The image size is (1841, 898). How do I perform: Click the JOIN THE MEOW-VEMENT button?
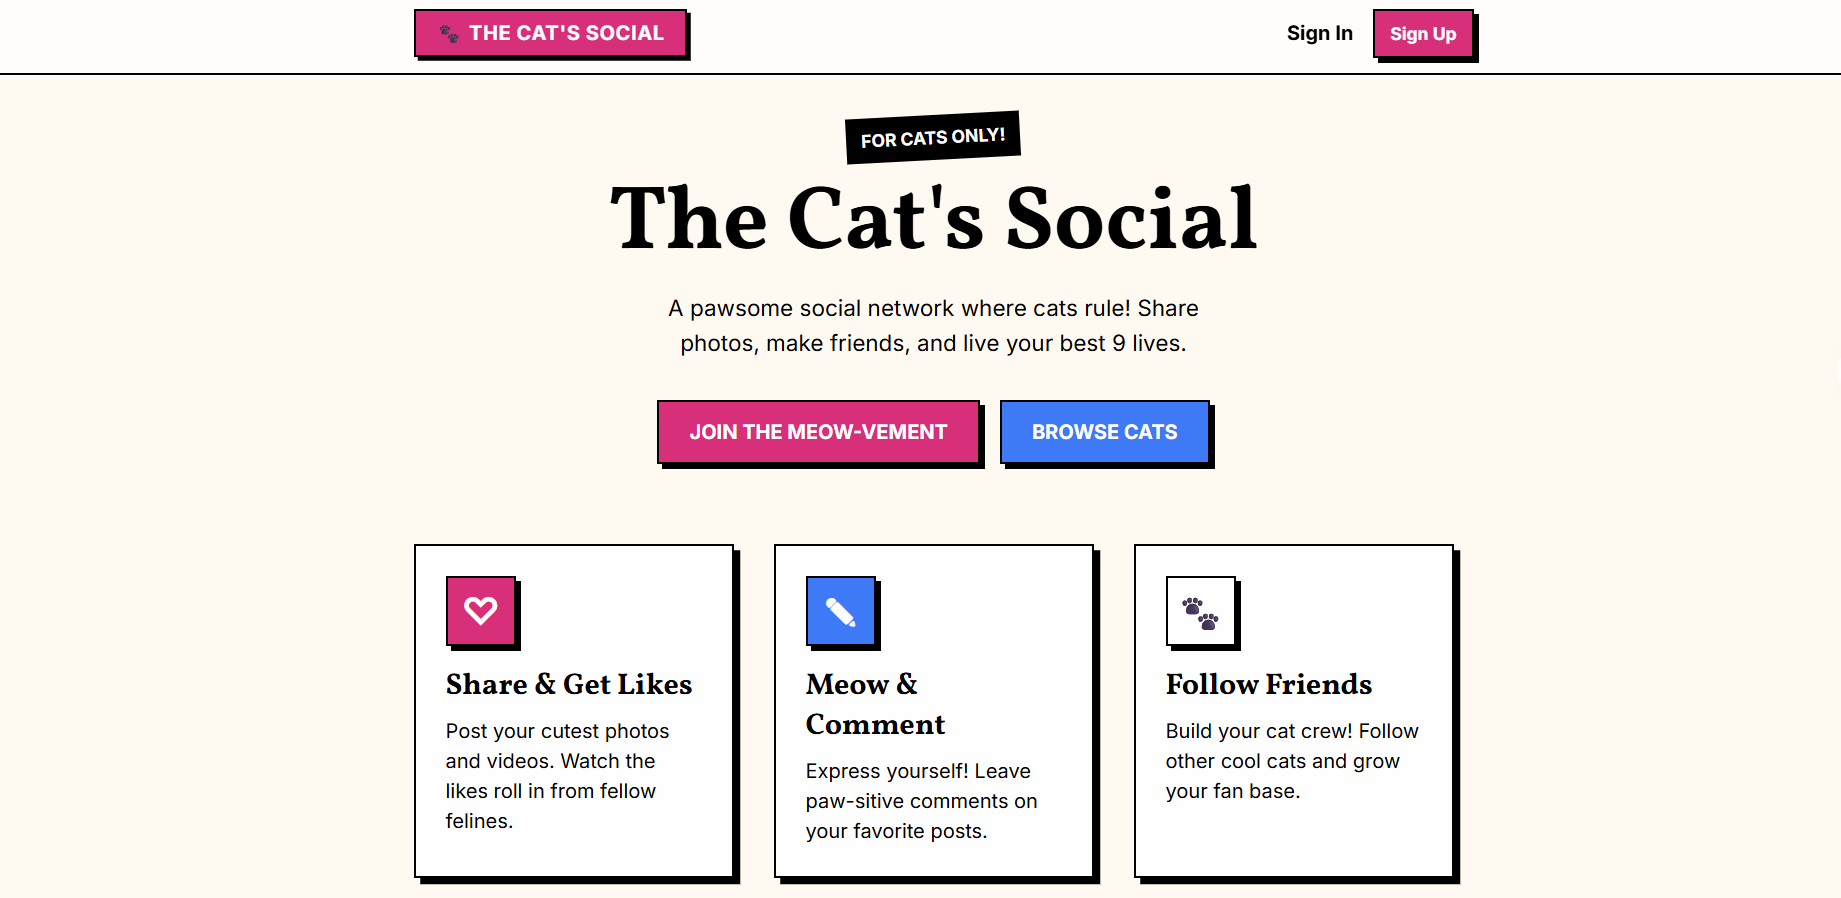point(818,431)
